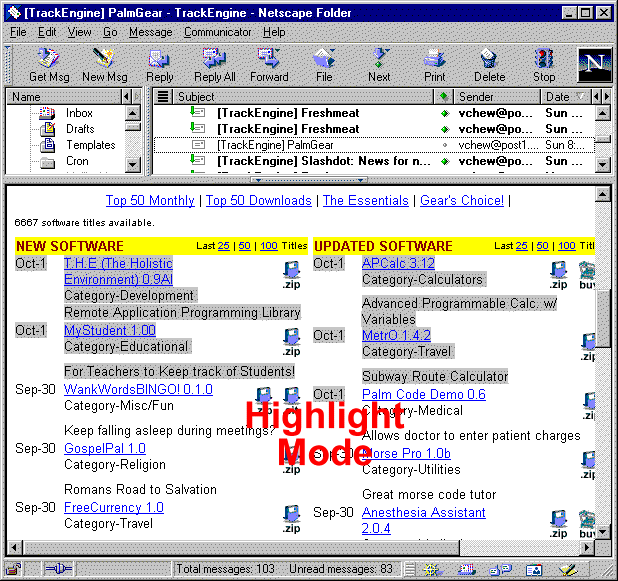Open the Top 50 Downloads link
This screenshot has height=581, width=618.
(259, 201)
